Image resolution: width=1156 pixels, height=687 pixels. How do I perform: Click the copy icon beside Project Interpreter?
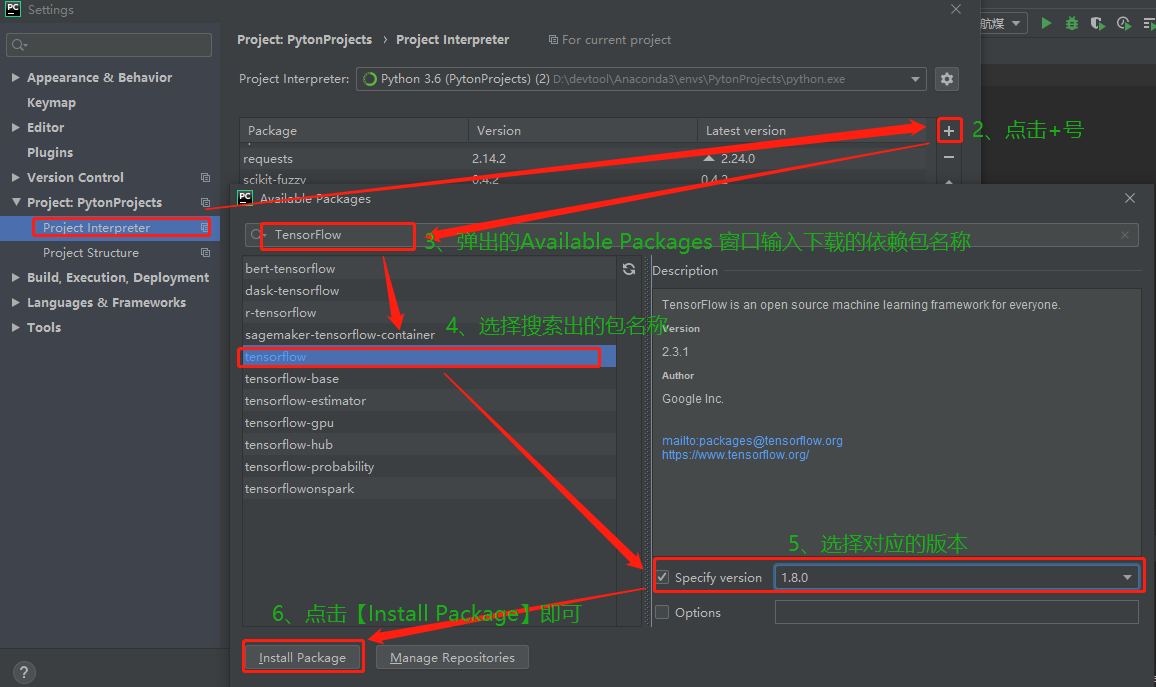tap(204, 228)
